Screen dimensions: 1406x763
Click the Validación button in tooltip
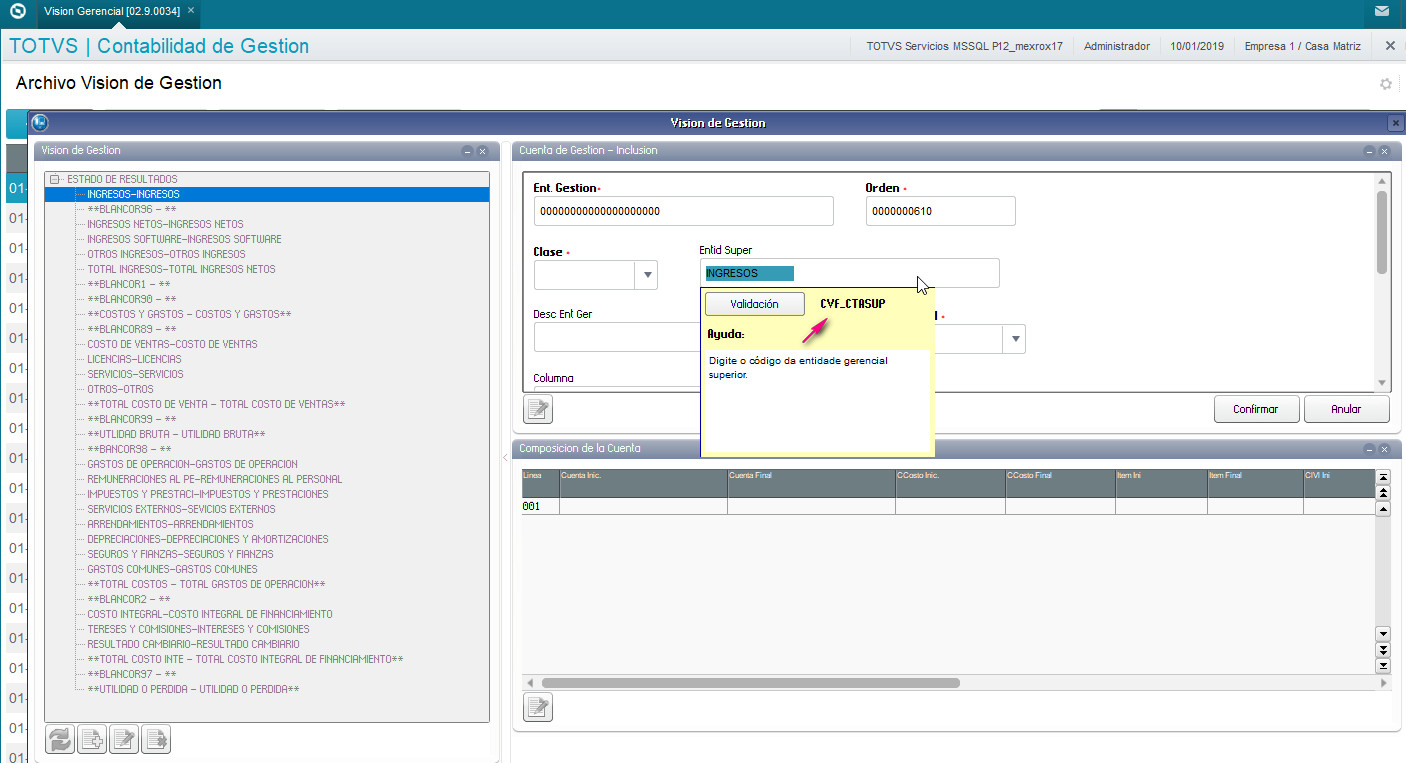754,303
